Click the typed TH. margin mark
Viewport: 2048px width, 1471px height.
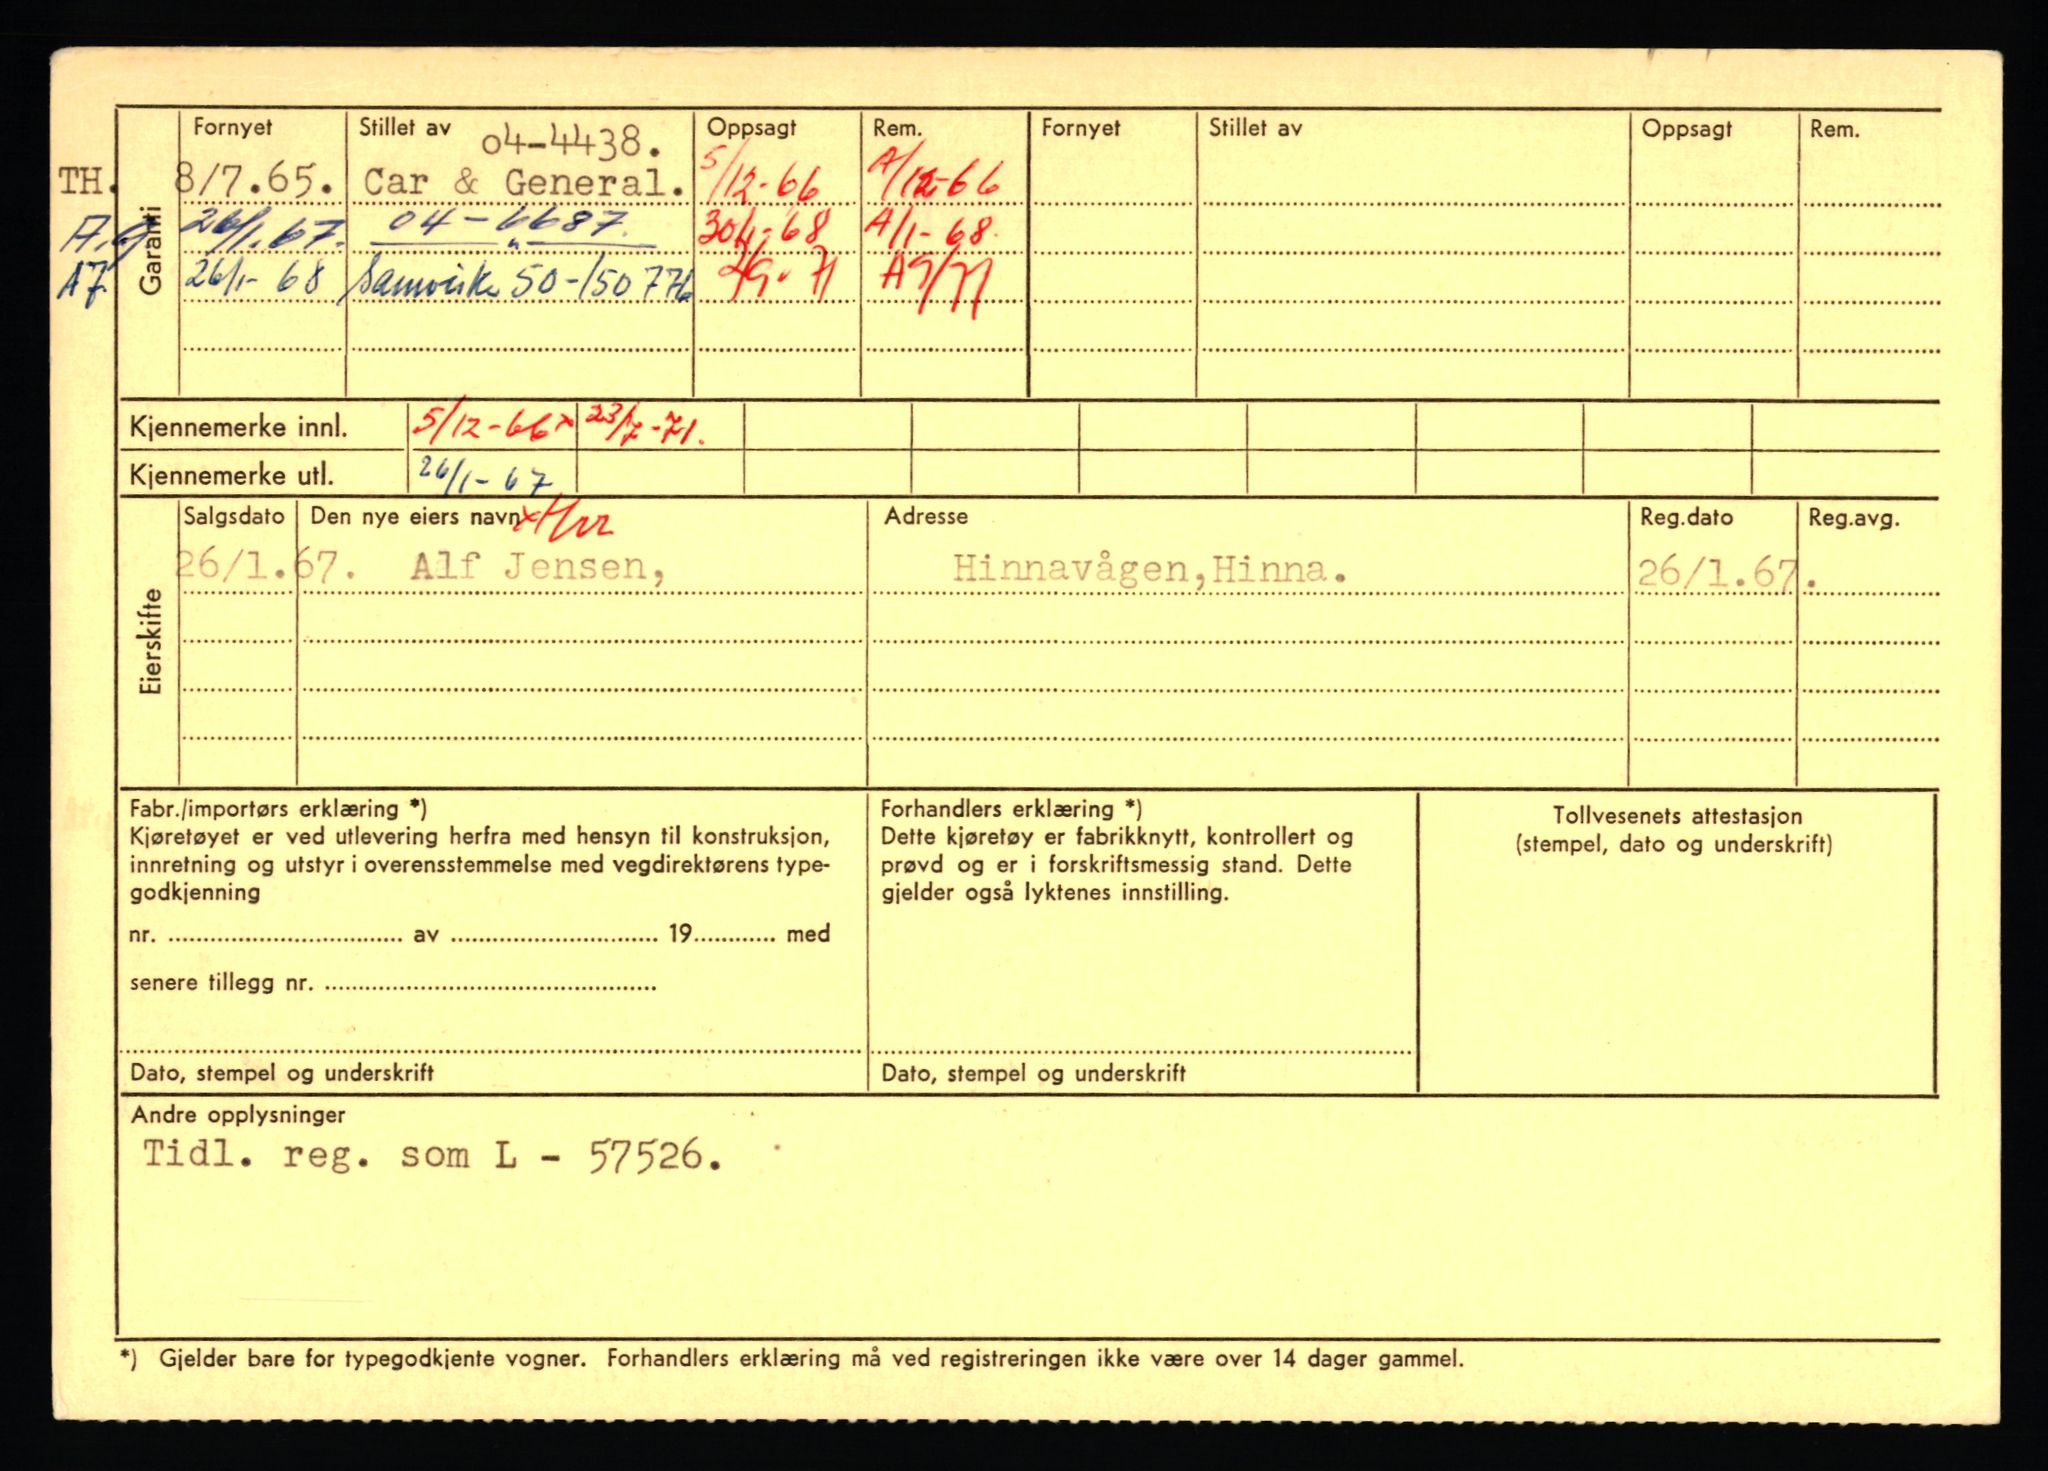87,182
